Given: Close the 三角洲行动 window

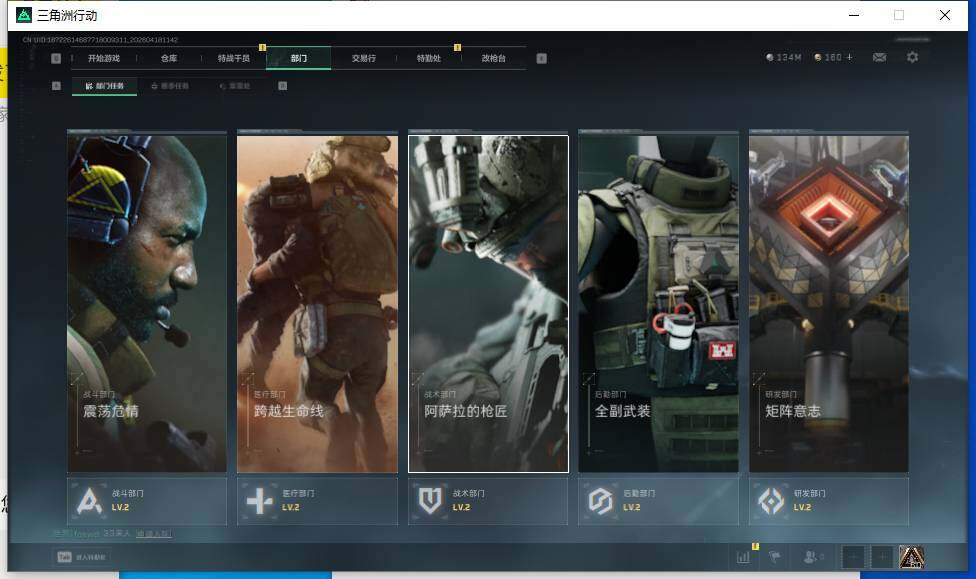Looking at the screenshot, I should 945,15.
